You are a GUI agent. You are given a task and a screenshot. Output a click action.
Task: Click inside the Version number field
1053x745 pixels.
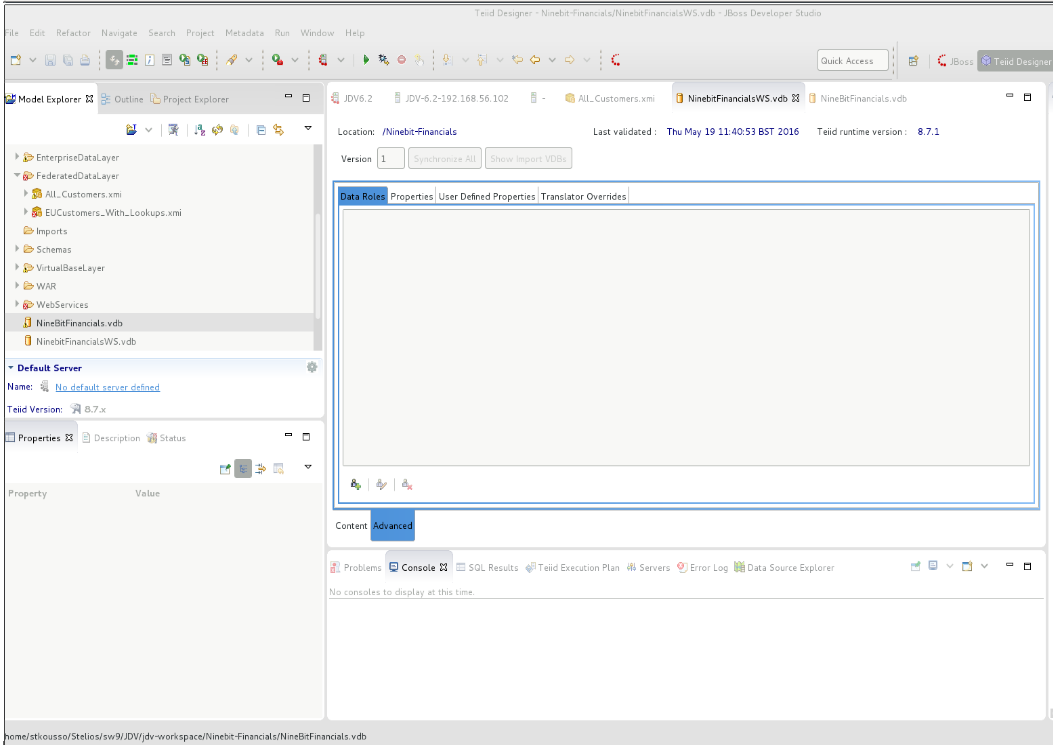point(390,157)
